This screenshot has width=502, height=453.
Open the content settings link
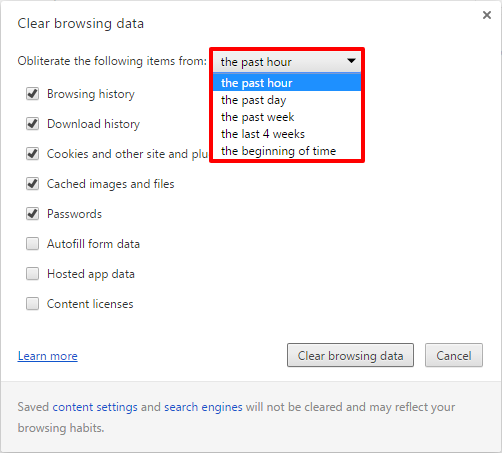95,407
